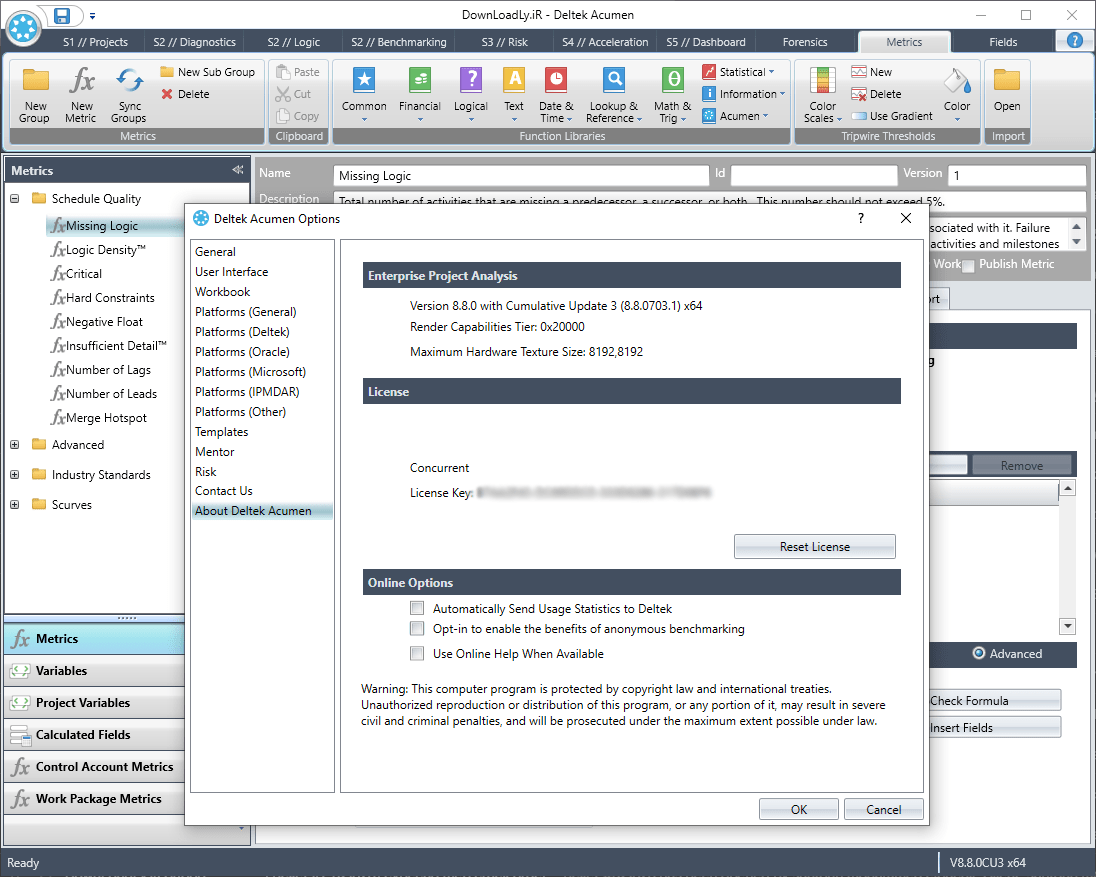Image resolution: width=1096 pixels, height=877 pixels.
Task: Open the Financial function library
Action: coord(419,82)
